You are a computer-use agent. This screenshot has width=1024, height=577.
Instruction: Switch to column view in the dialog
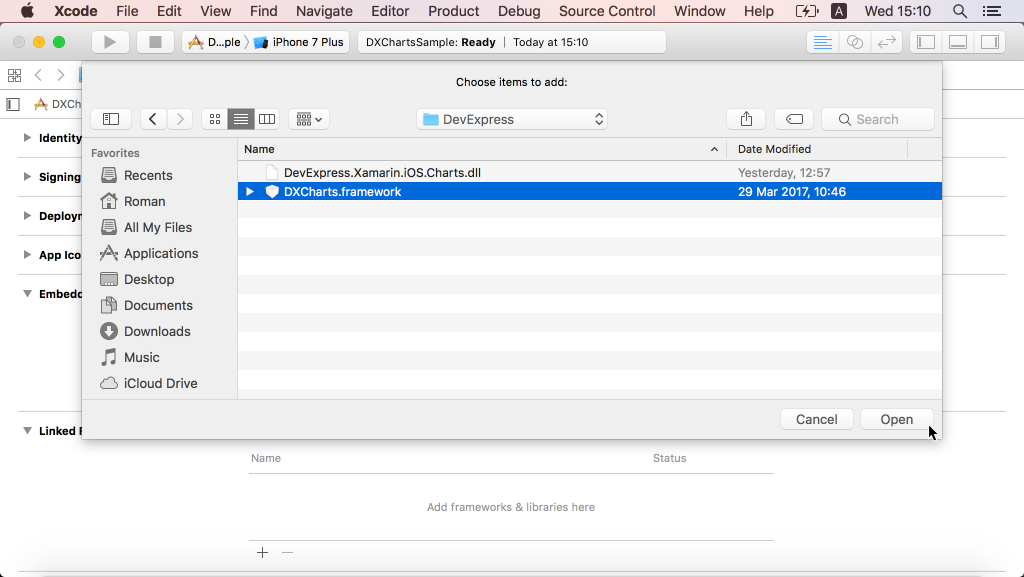[x=266, y=118]
